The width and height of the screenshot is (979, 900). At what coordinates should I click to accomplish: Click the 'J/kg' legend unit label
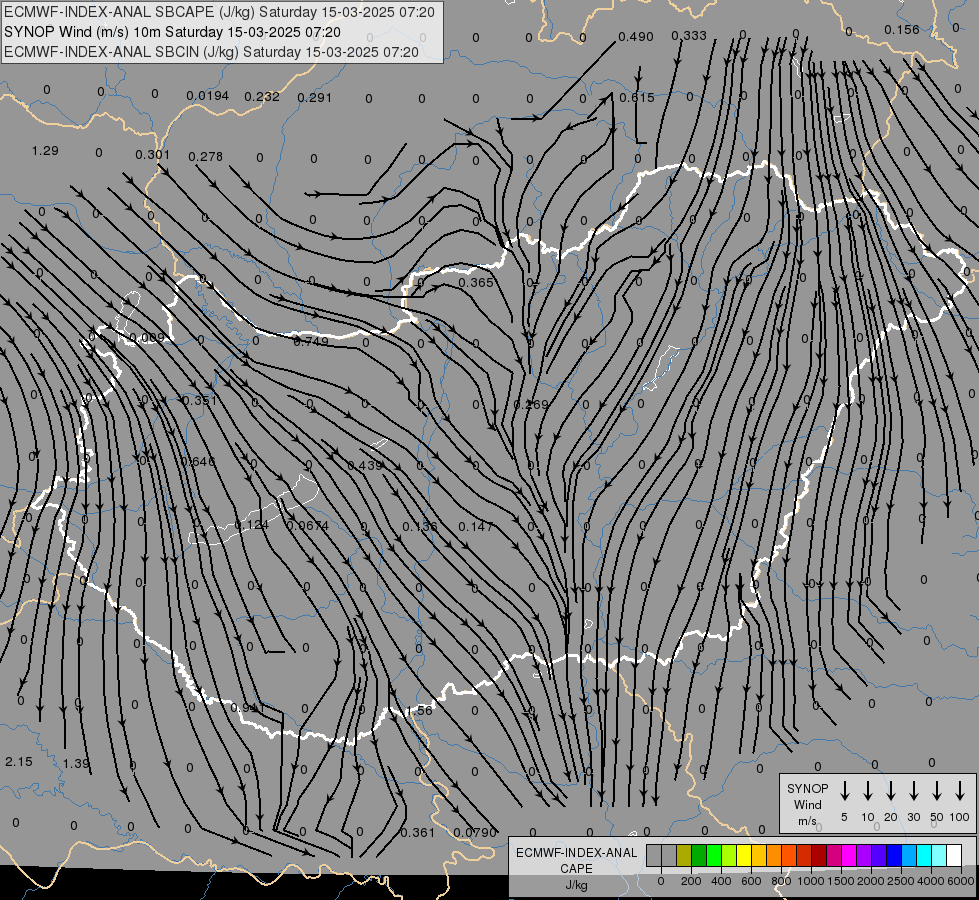(576, 884)
